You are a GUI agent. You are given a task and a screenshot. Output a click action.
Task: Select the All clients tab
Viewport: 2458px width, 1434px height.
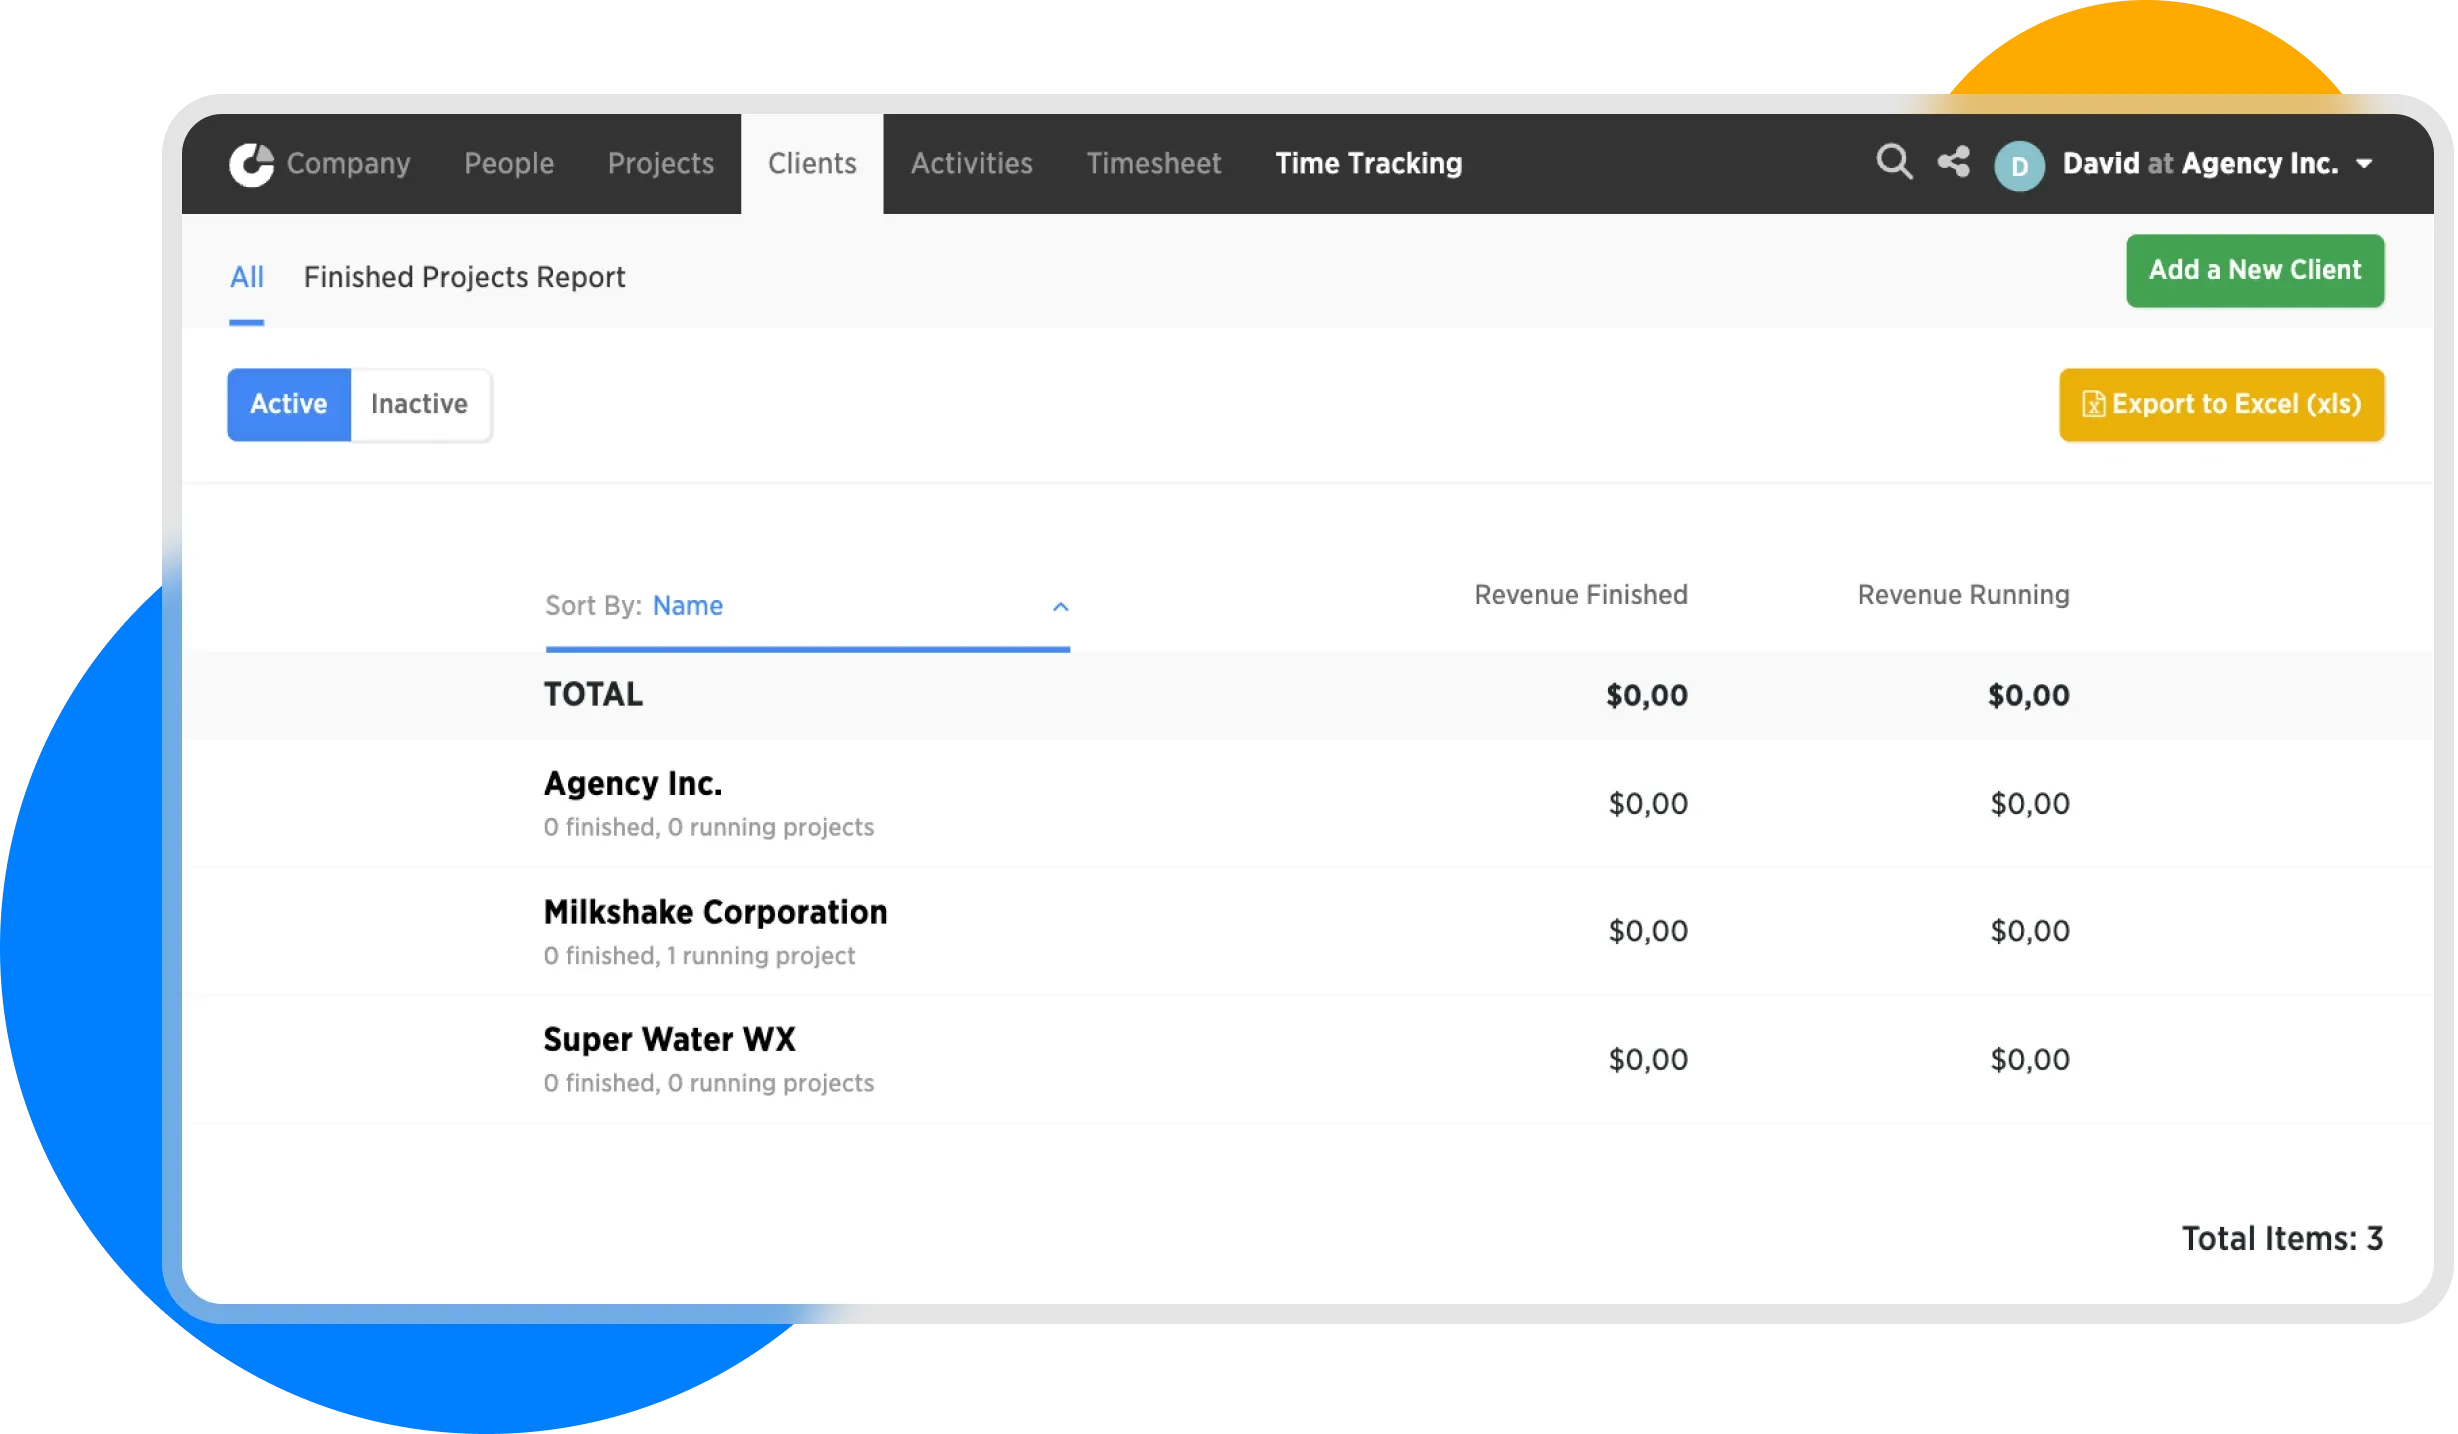pyautogui.click(x=247, y=277)
